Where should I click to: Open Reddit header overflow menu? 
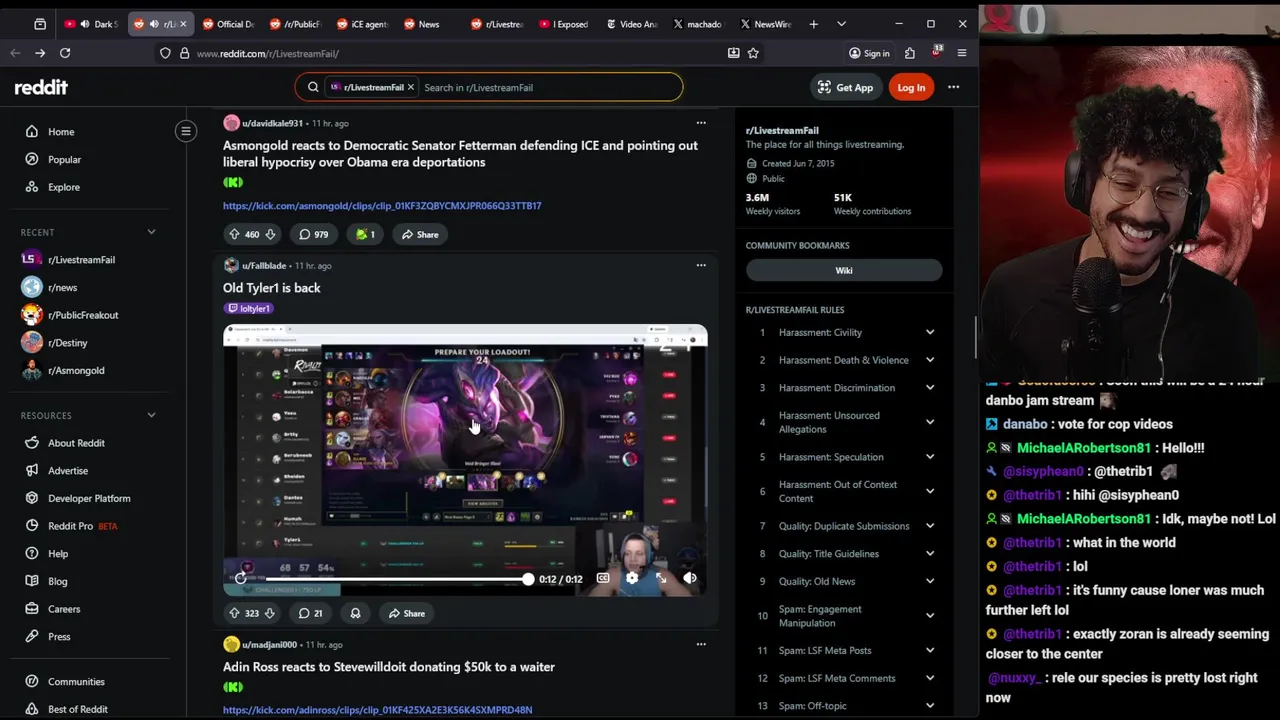tap(953, 87)
